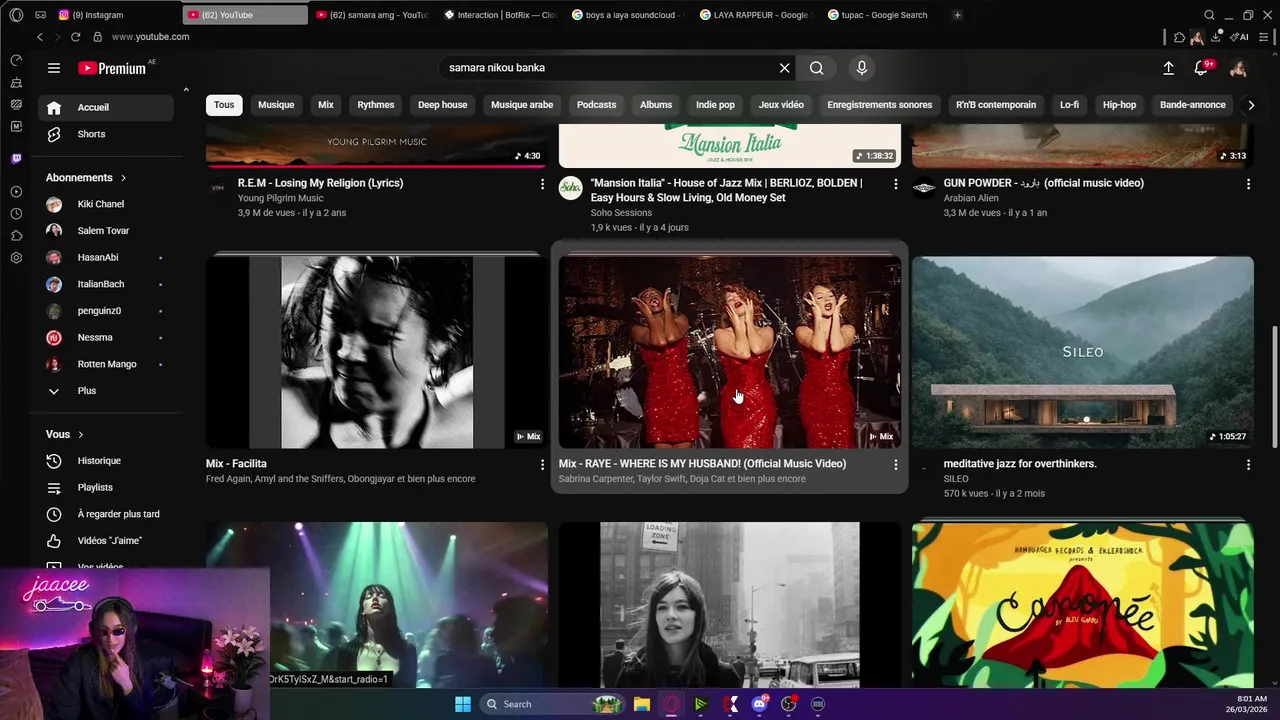The height and width of the screenshot is (720, 1280).
Task: Click the YouTube Premium logo
Action: [112, 68]
